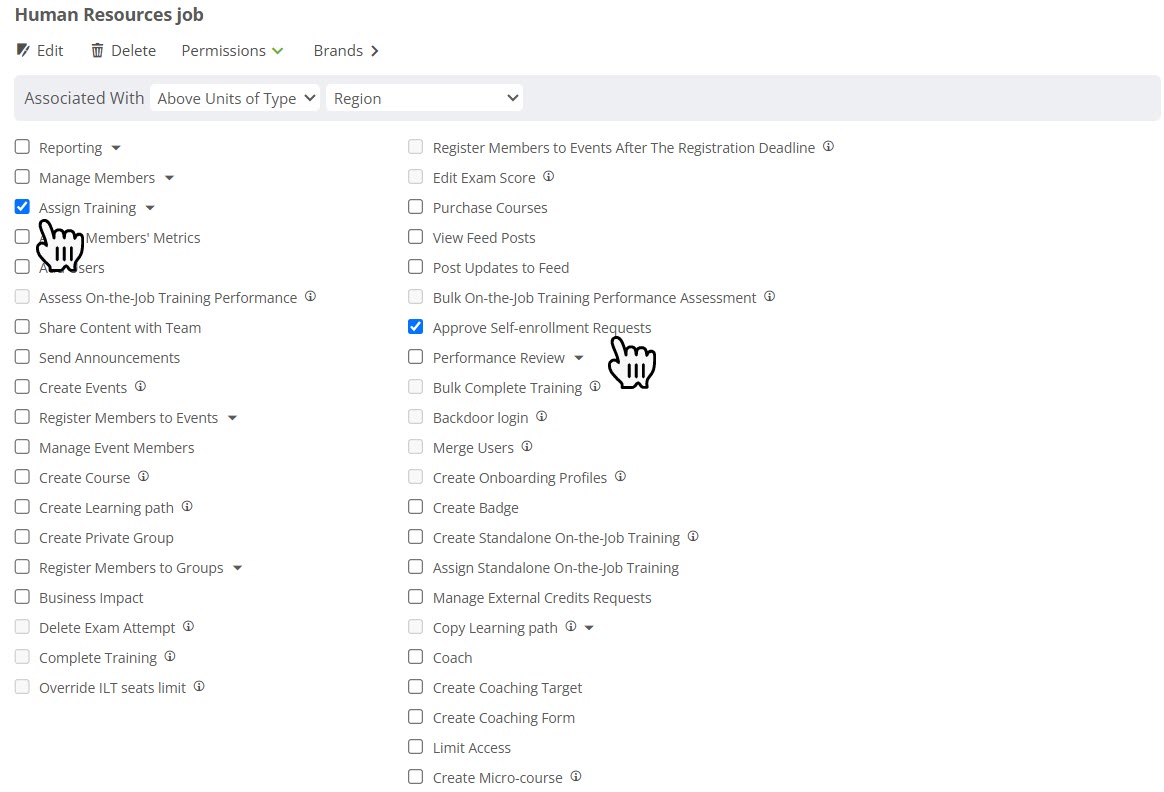Viewport: 1164px width, 792px height.
Task: Click info icon next to Merge Users
Action: click(x=527, y=447)
